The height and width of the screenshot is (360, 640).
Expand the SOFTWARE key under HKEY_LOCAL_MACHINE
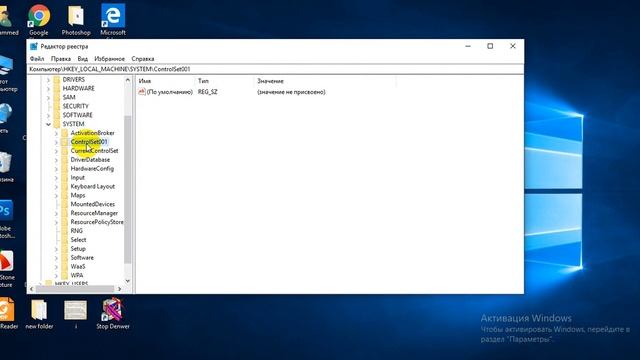(x=48, y=115)
